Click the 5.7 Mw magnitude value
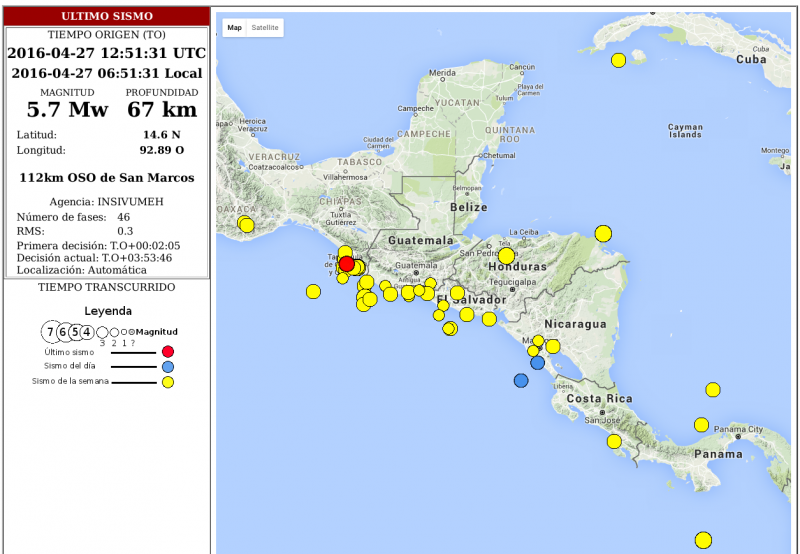 coord(67,110)
